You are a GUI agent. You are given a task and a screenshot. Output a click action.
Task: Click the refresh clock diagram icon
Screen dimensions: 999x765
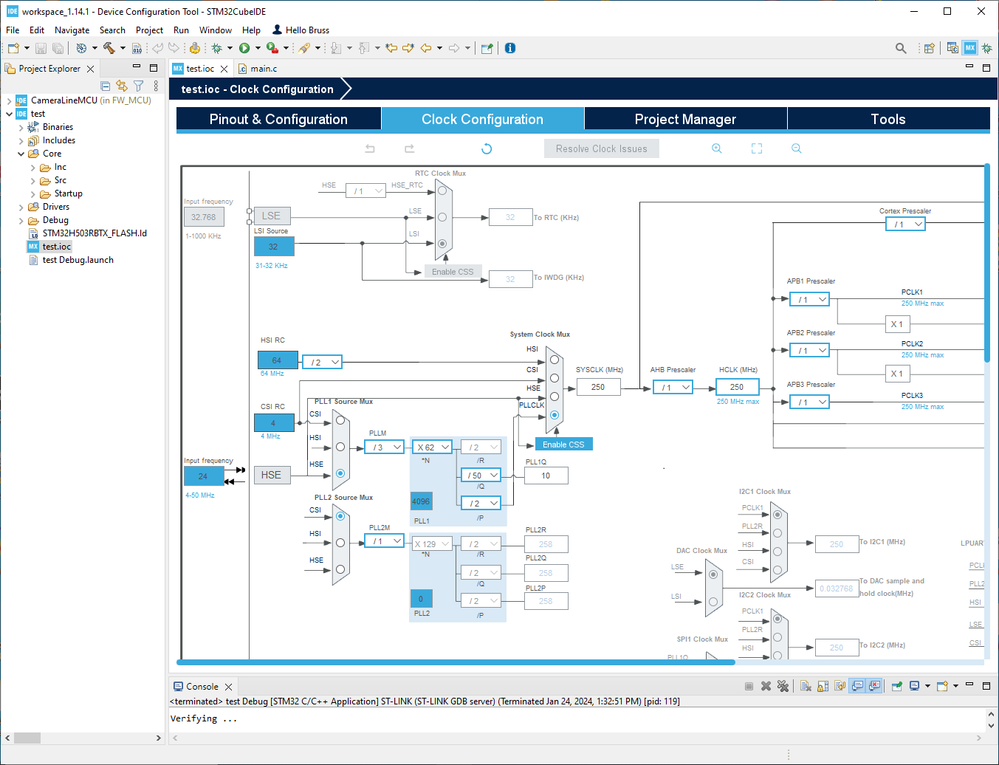[x=486, y=148]
